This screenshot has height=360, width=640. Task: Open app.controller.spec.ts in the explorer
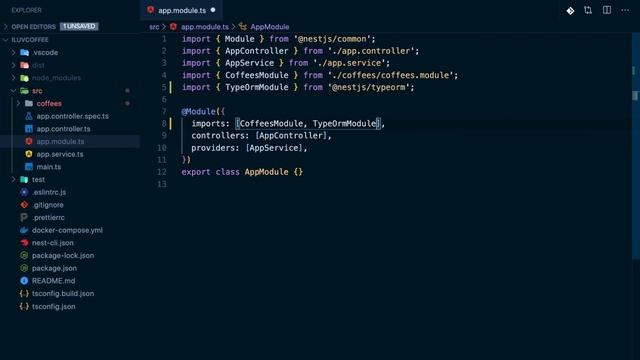[72, 116]
